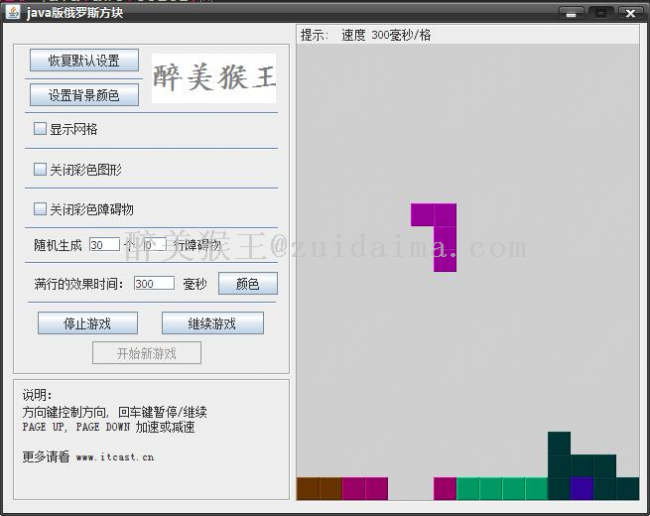650x516 pixels.
Task: Click the brown blocks at bottom-left of board
Action: (319, 489)
